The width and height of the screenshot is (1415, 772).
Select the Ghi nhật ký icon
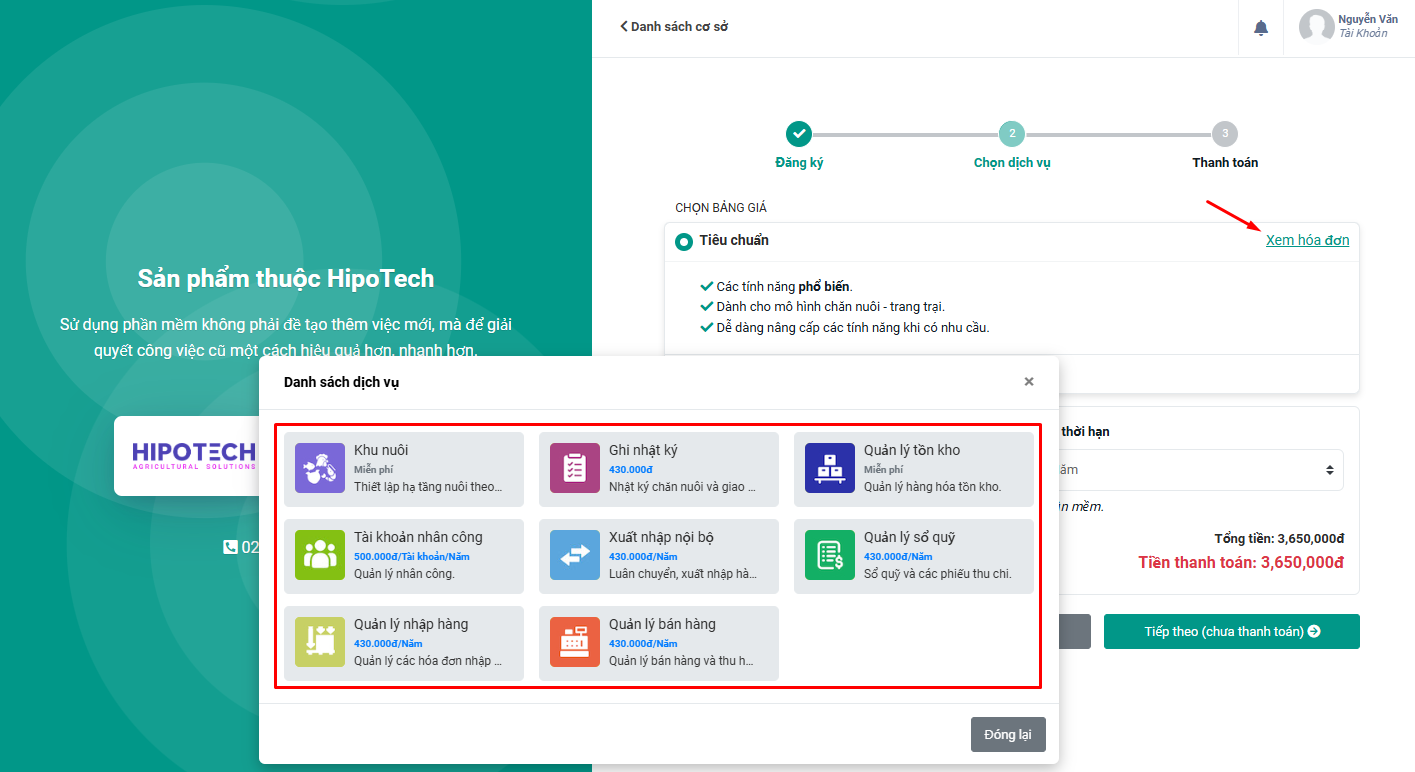[x=575, y=468]
